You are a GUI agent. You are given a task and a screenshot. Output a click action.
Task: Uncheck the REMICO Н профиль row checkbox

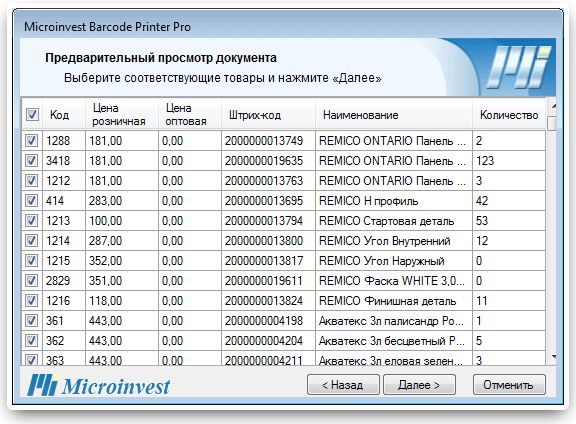[x=32, y=201]
